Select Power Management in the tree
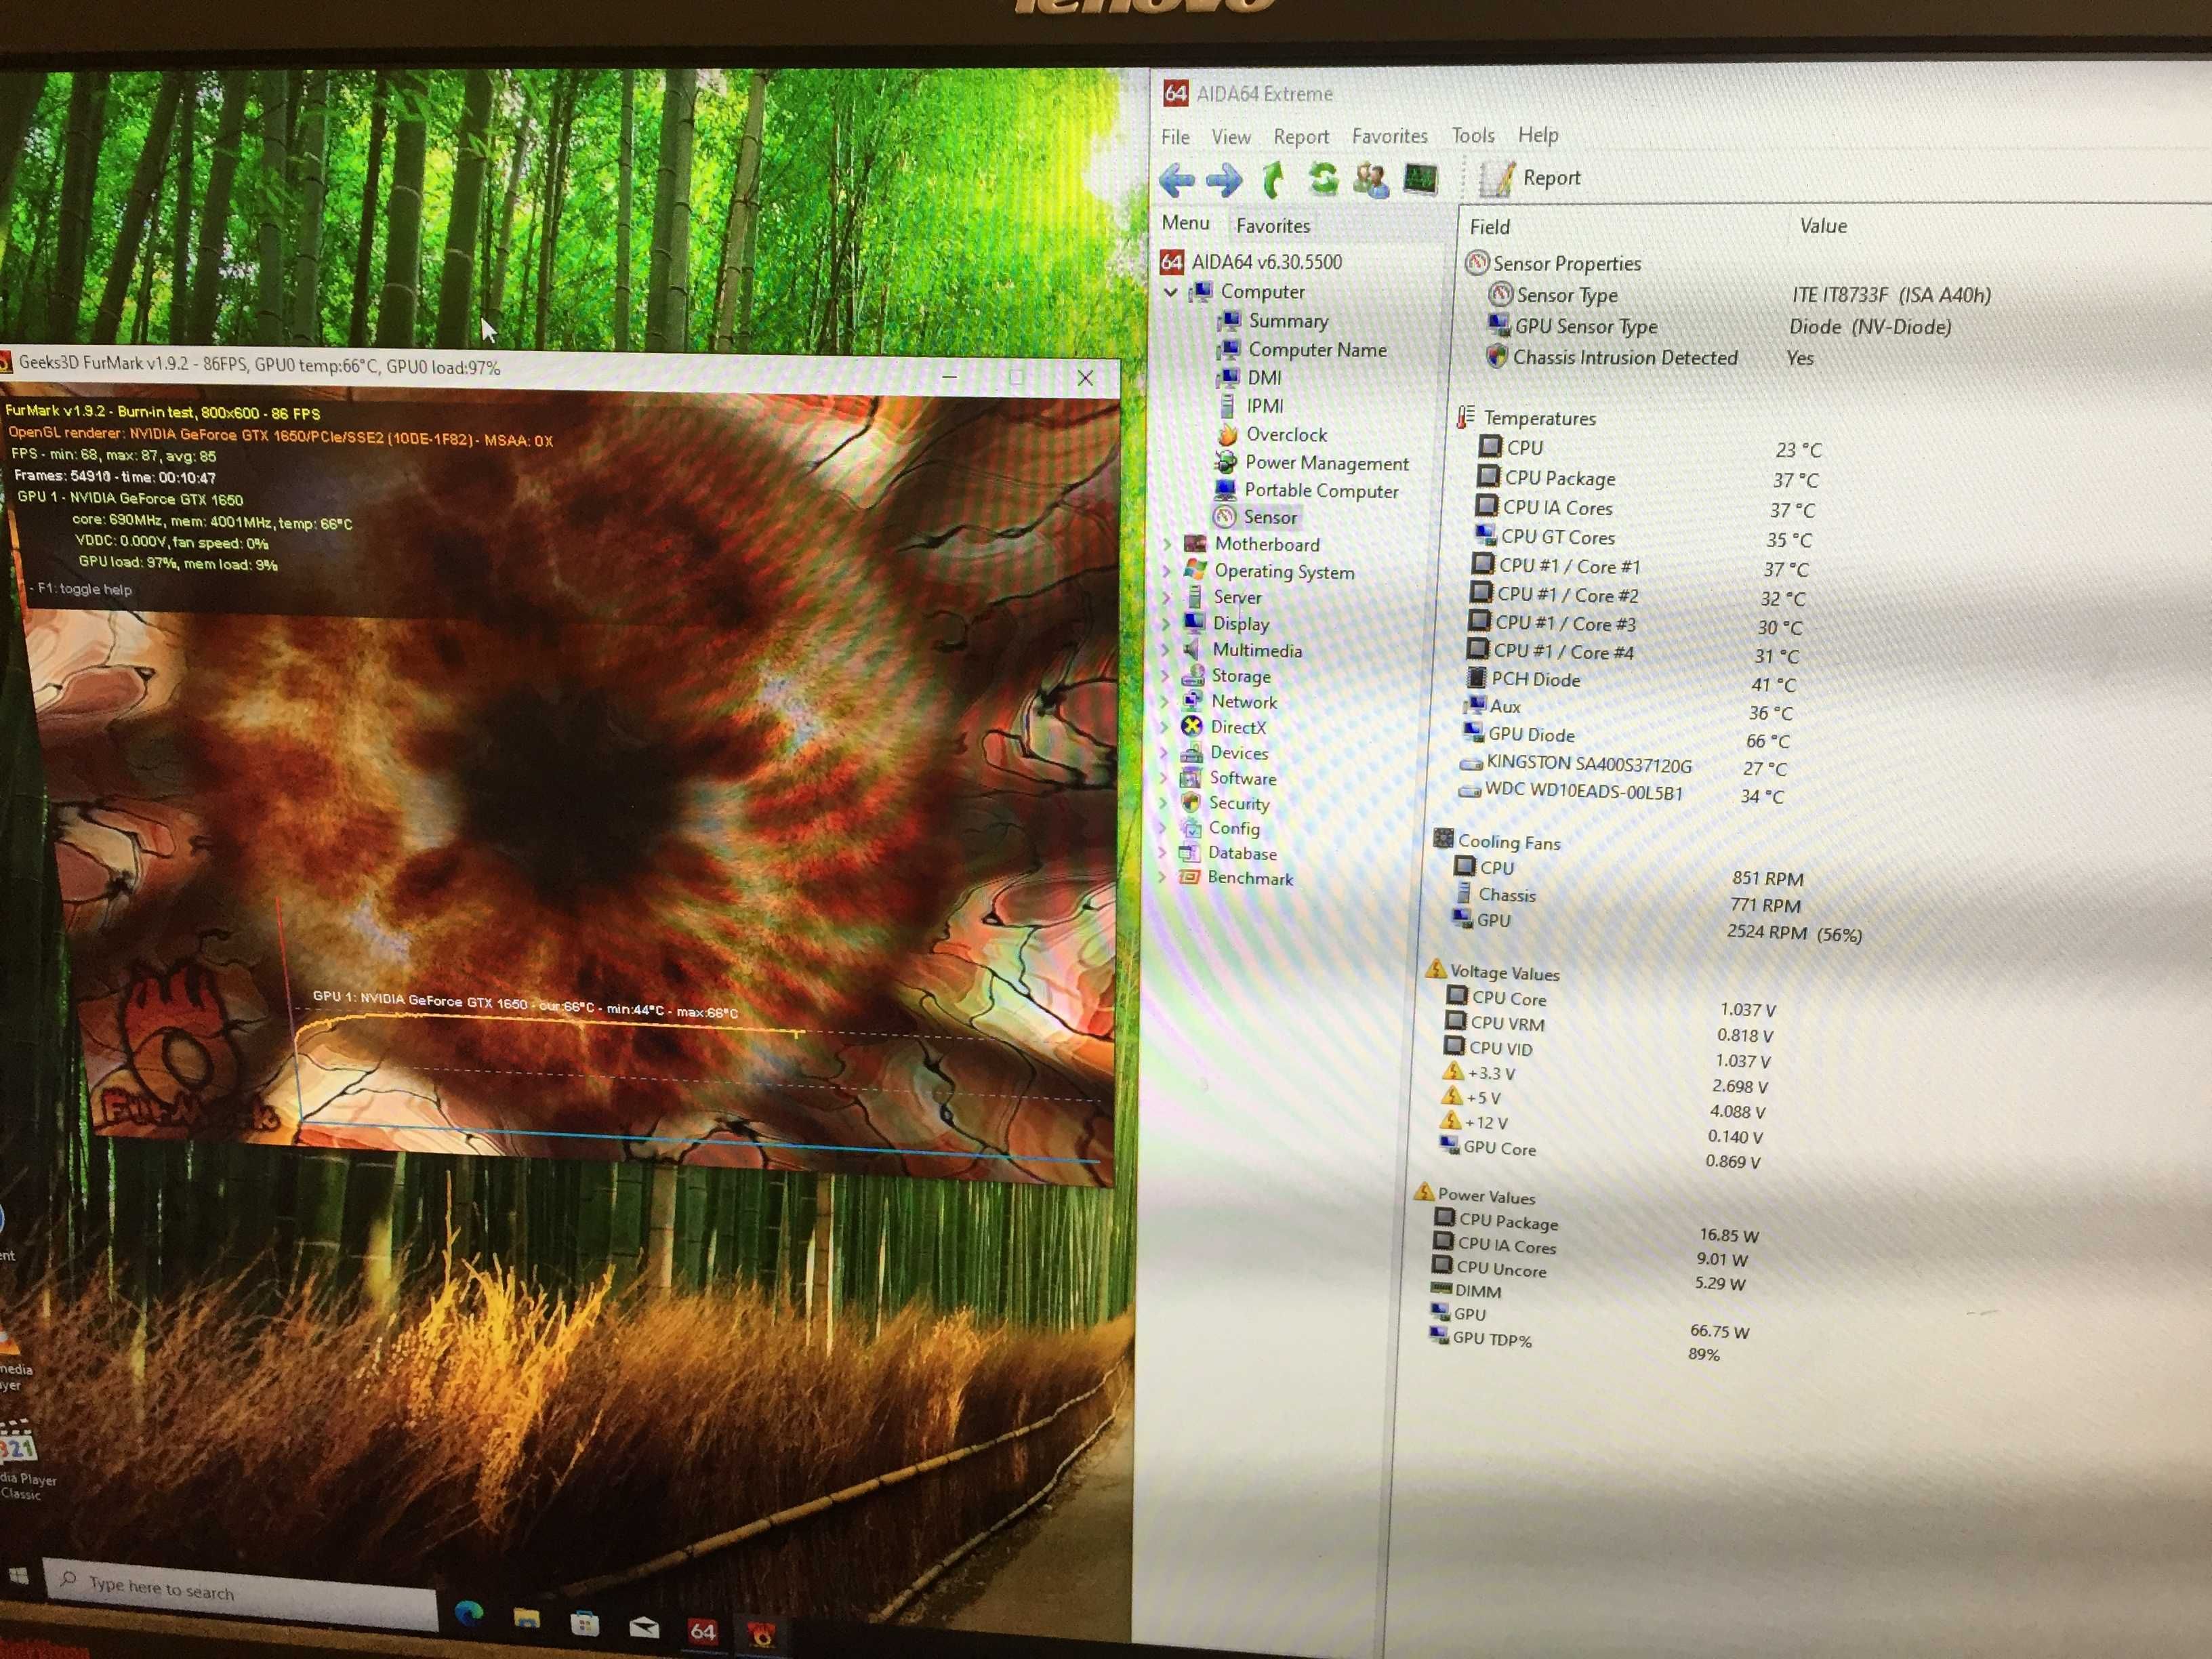2212x1659 pixels. (1312, 463)
